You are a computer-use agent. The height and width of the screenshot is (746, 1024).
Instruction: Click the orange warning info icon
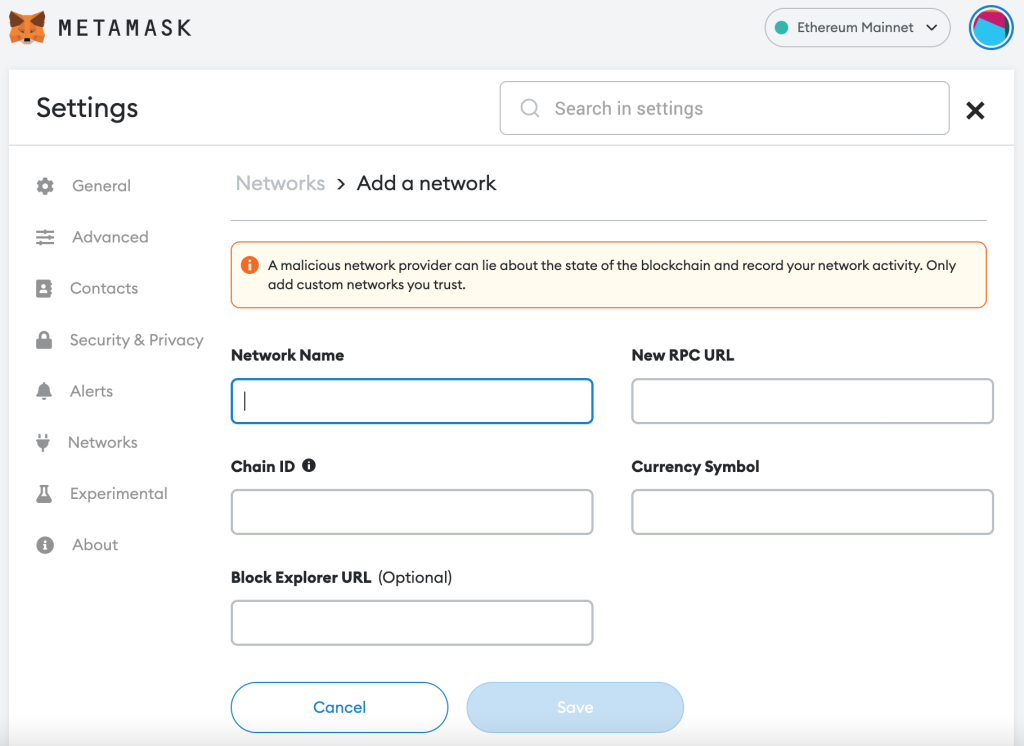click(249, 265)
